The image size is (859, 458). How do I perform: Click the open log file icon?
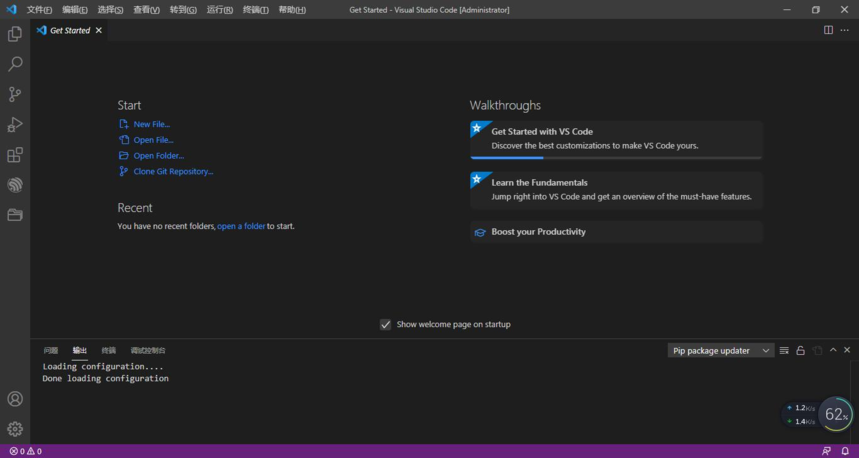point(817,351)
